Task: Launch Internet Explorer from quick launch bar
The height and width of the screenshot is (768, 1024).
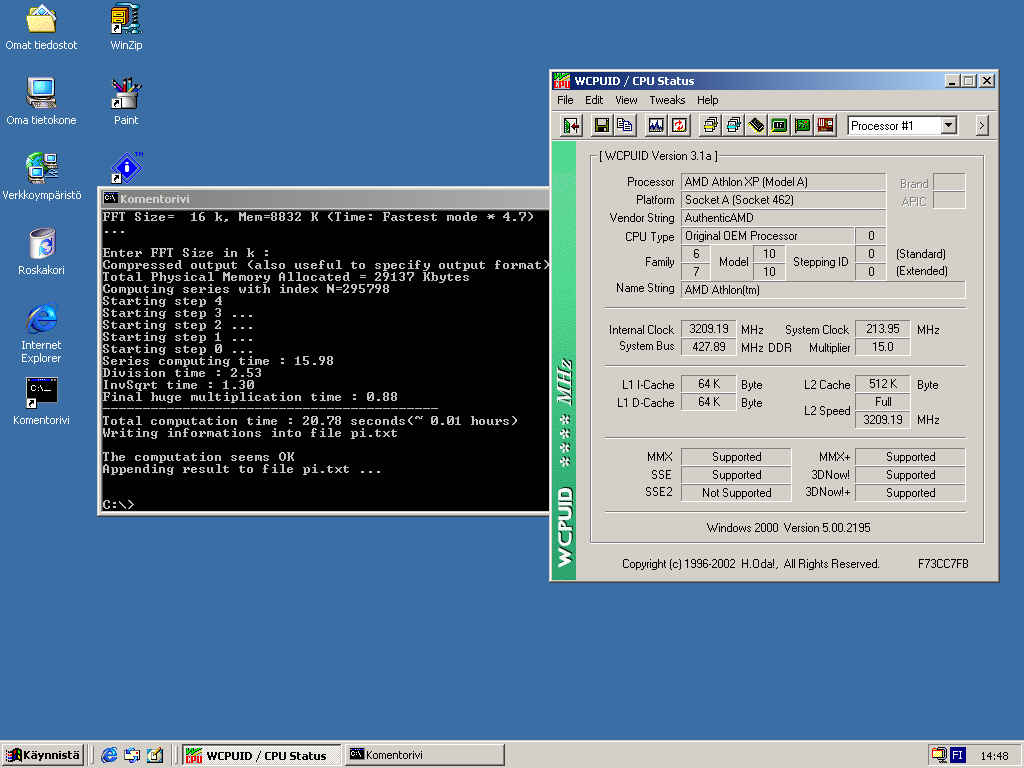Action: click(x=109, y=755)
